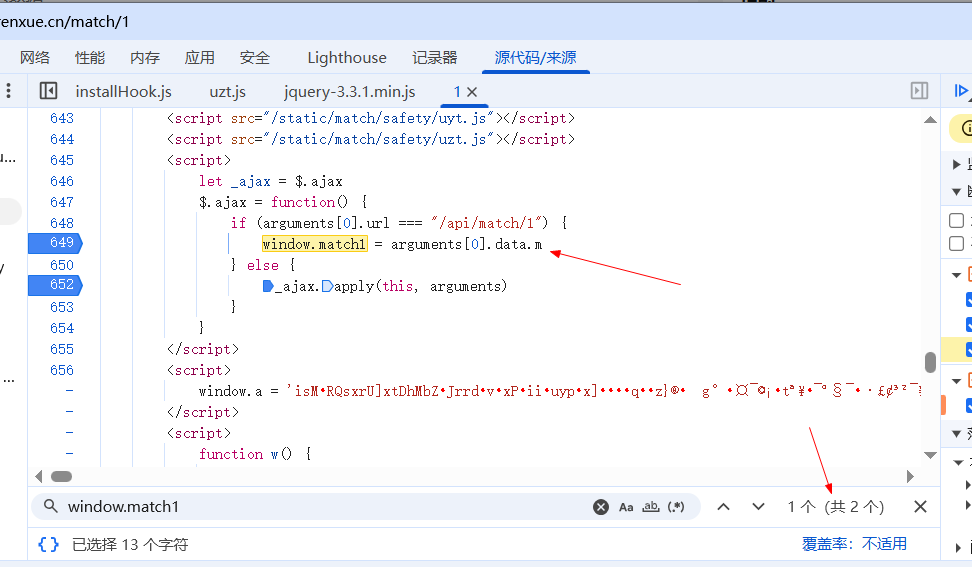Switch to the 安全 panel tab
972x567 pixels.
point(255,58)
